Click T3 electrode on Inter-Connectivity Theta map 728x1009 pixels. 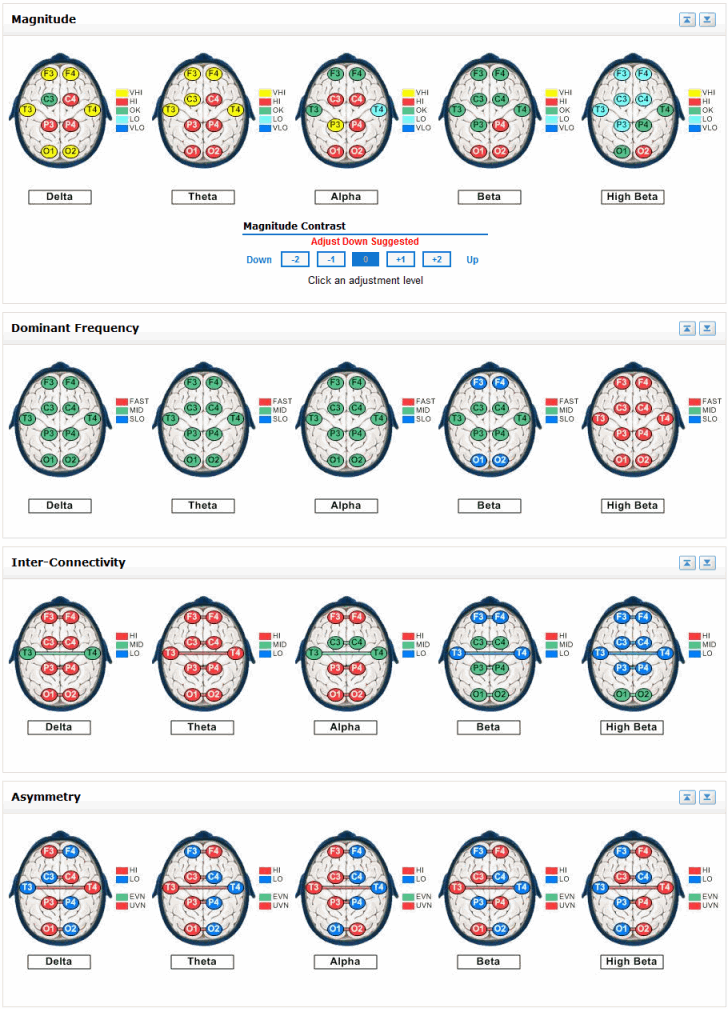coord(170,653)
